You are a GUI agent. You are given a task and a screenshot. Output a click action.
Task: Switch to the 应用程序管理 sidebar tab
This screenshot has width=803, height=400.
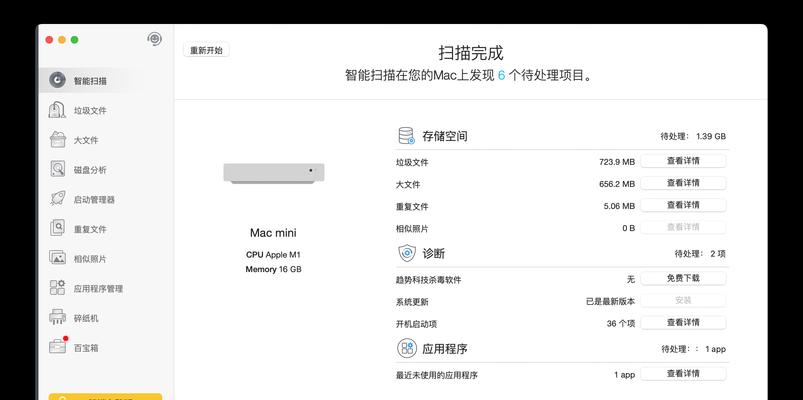click(105, 288)
